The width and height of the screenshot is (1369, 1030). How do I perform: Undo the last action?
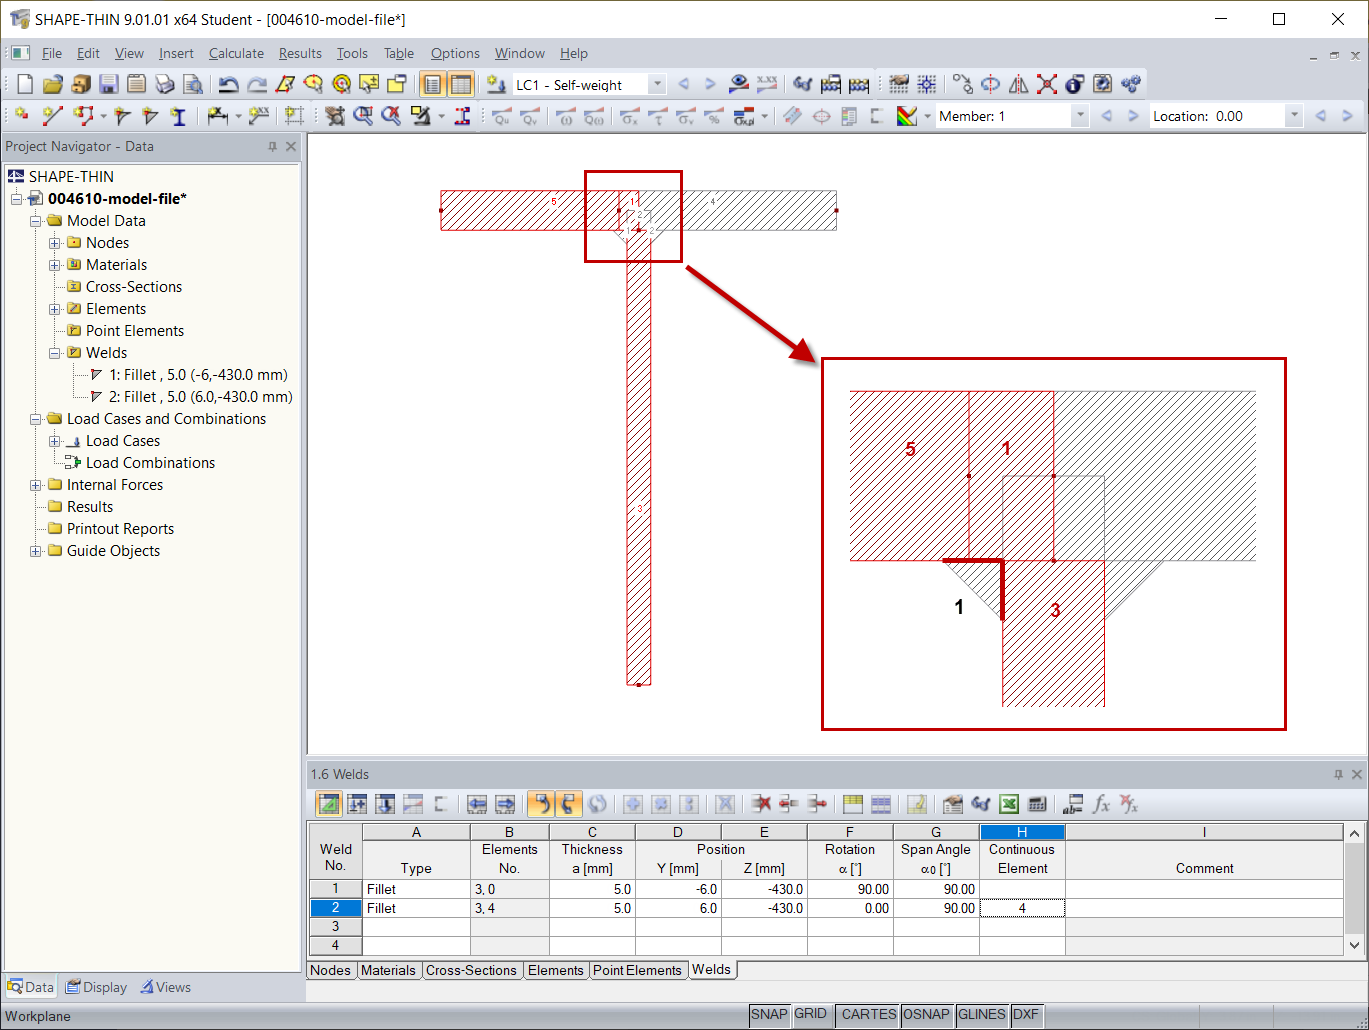click(x=228, y=85)
